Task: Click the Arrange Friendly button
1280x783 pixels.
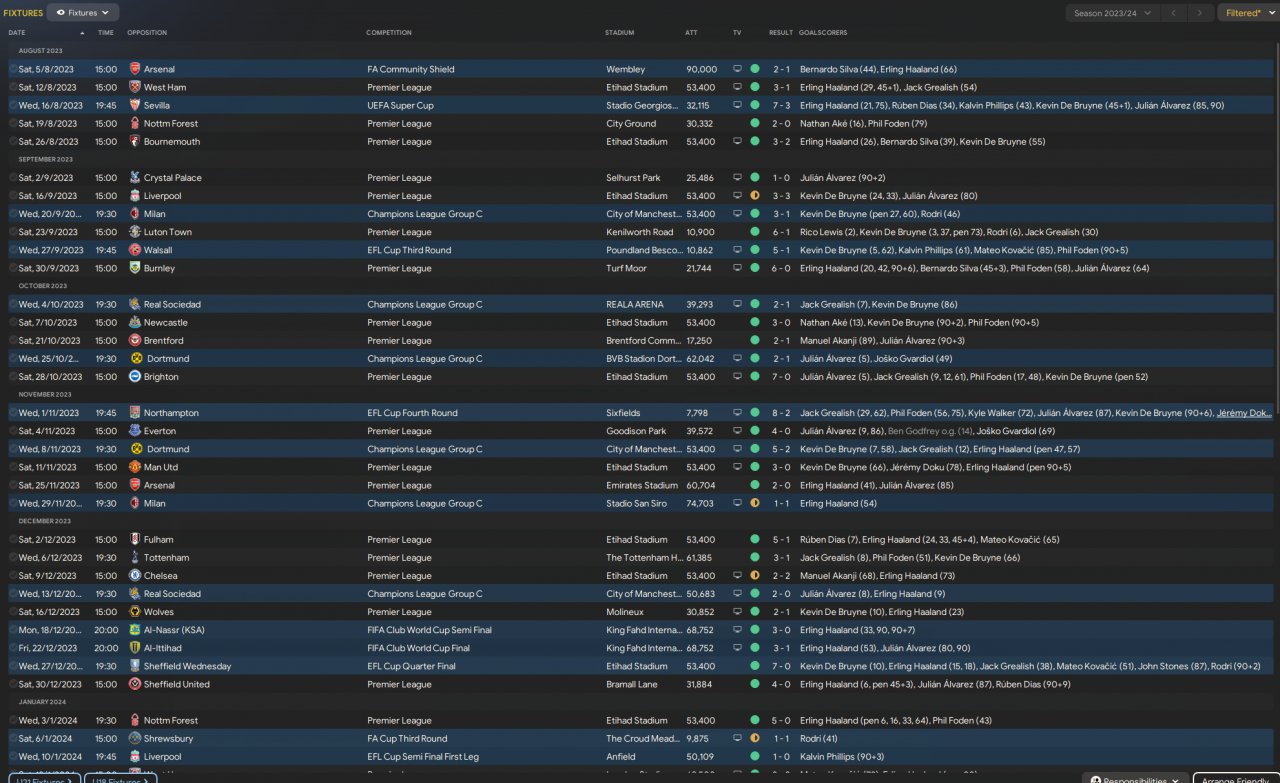Action: tap(1237, 778)
